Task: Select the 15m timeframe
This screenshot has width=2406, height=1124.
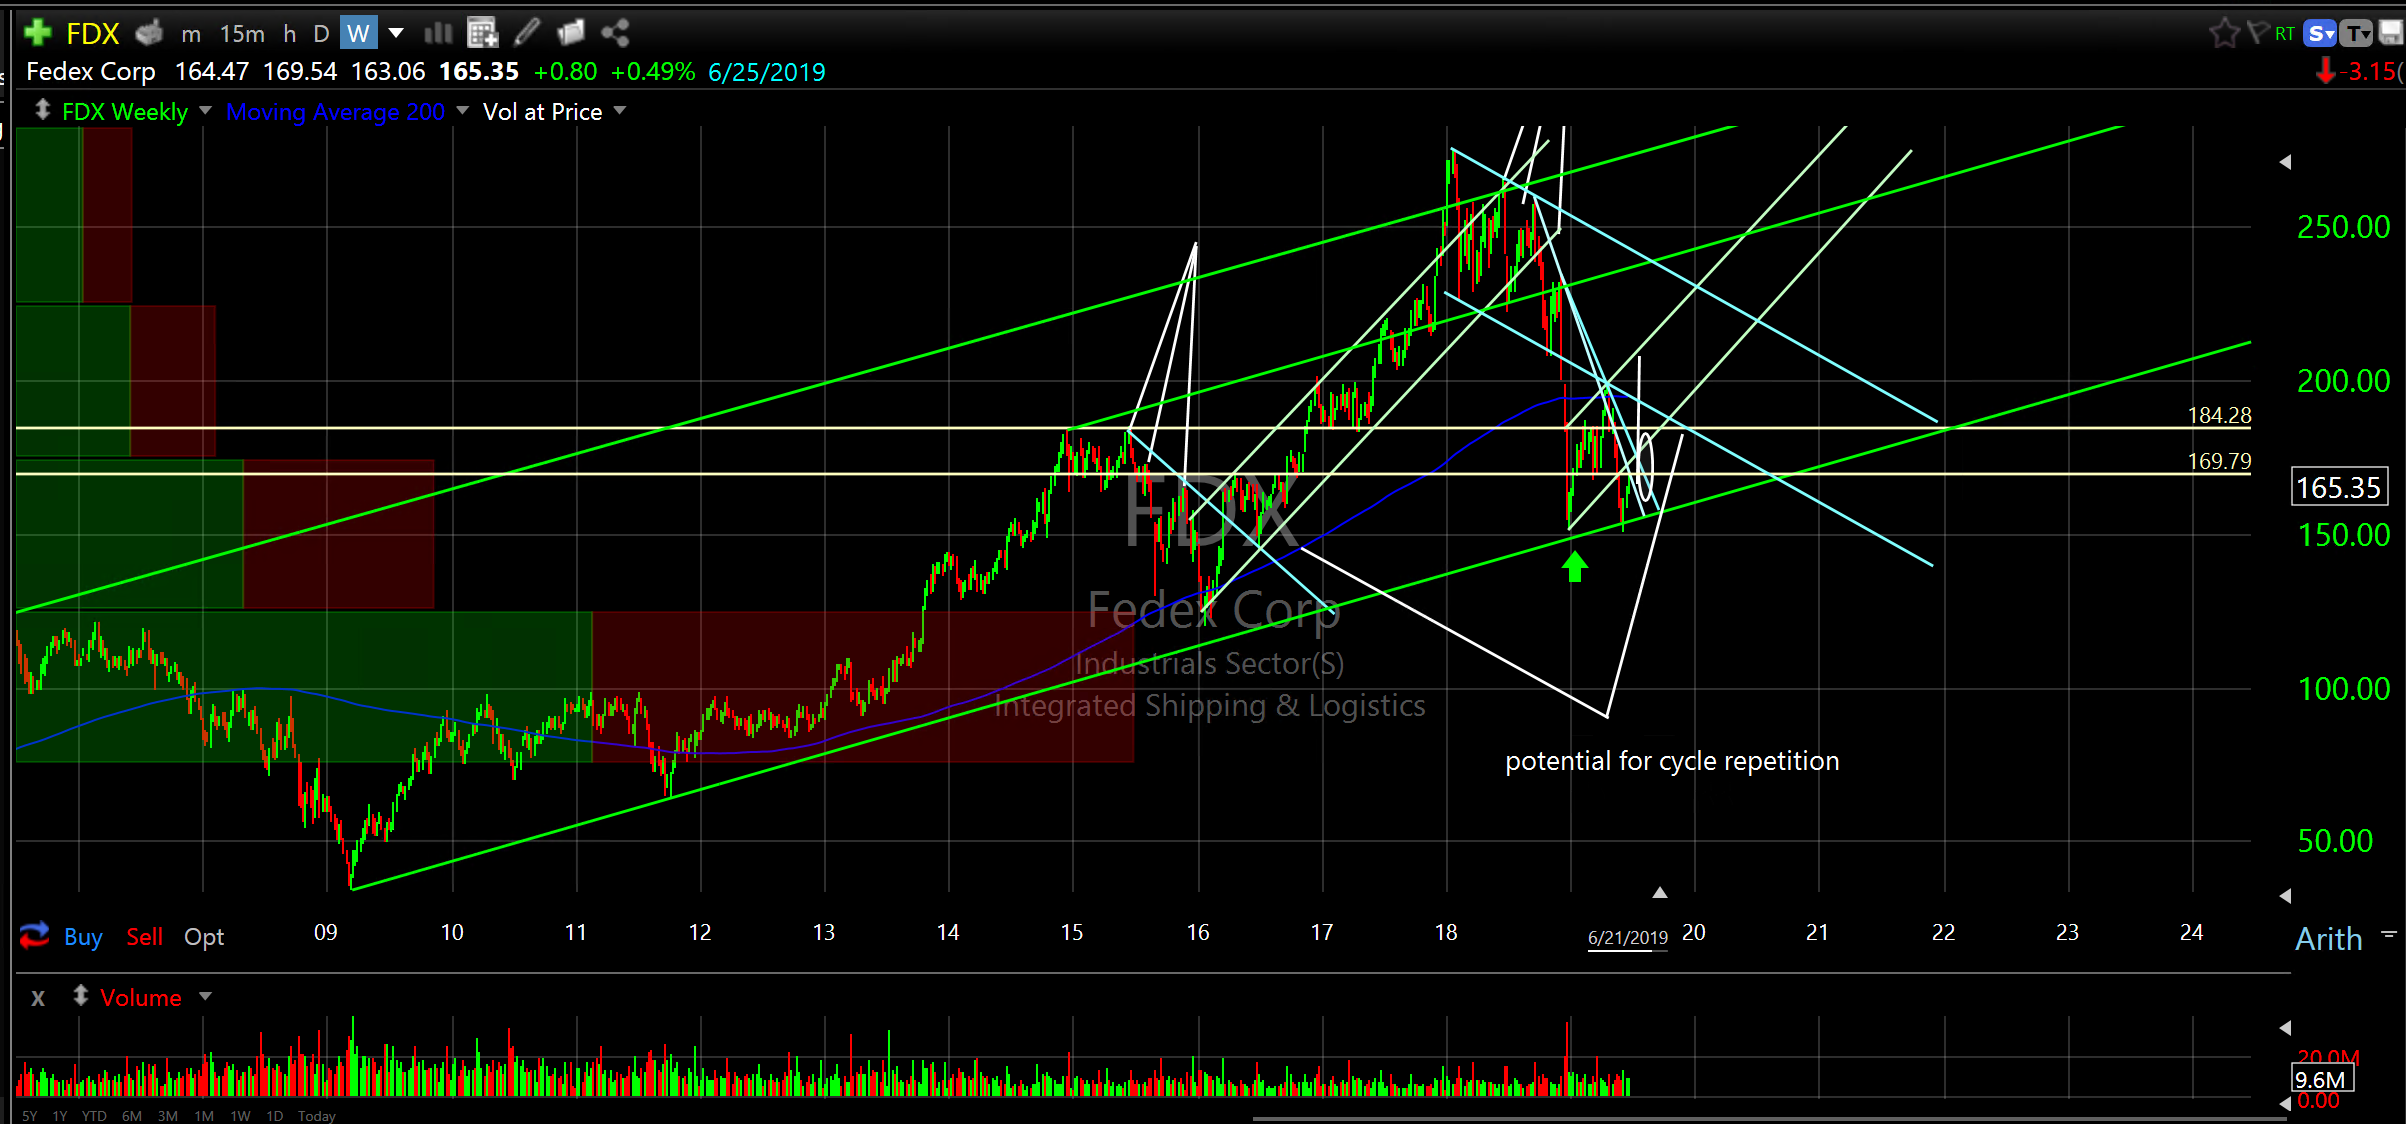Action: pos(242,34)
